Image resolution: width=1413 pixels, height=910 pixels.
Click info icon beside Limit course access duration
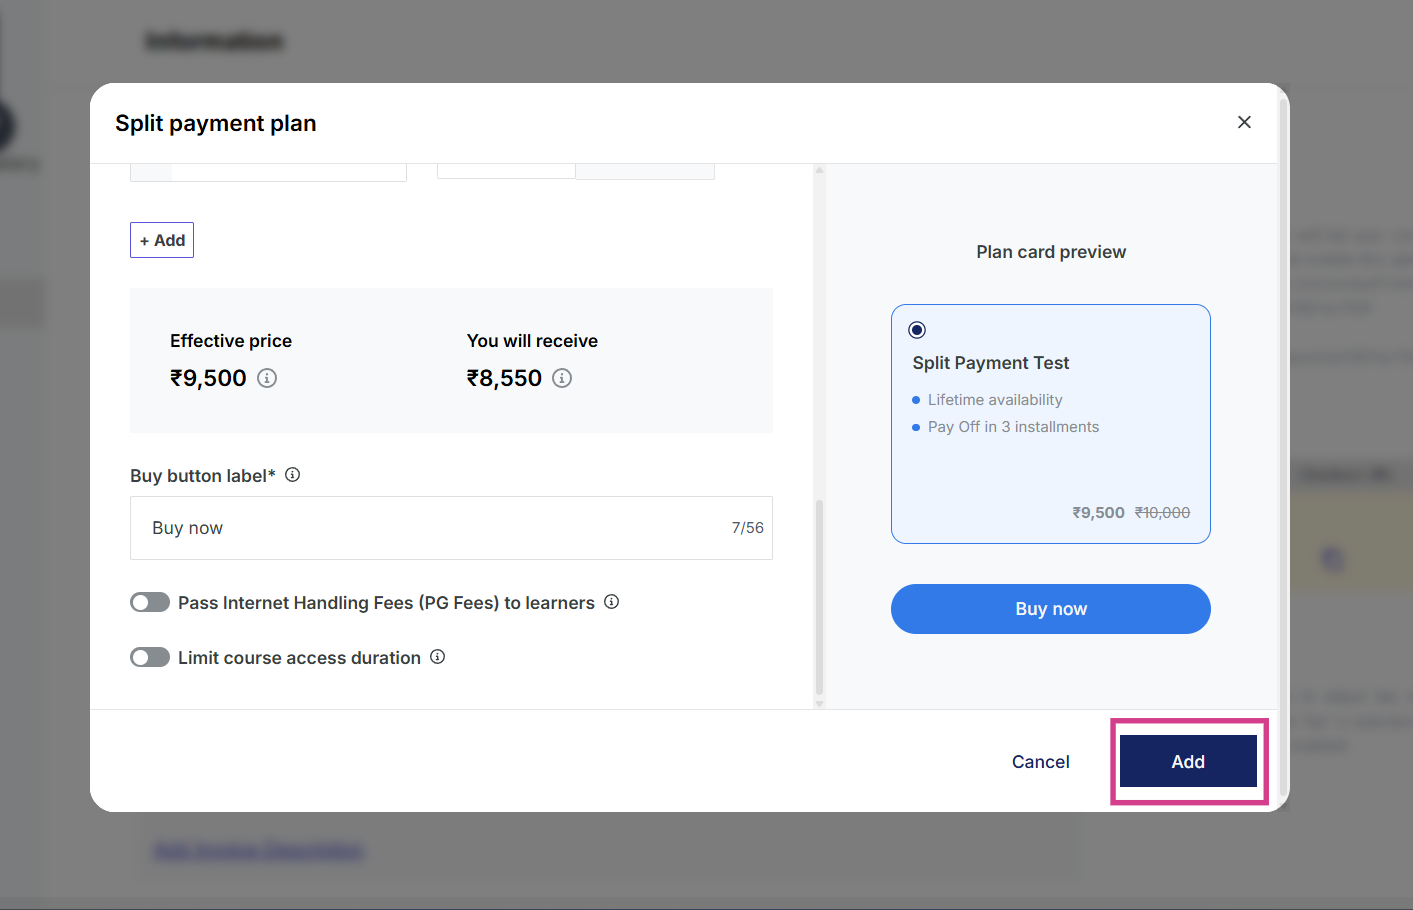coord(438,657)
